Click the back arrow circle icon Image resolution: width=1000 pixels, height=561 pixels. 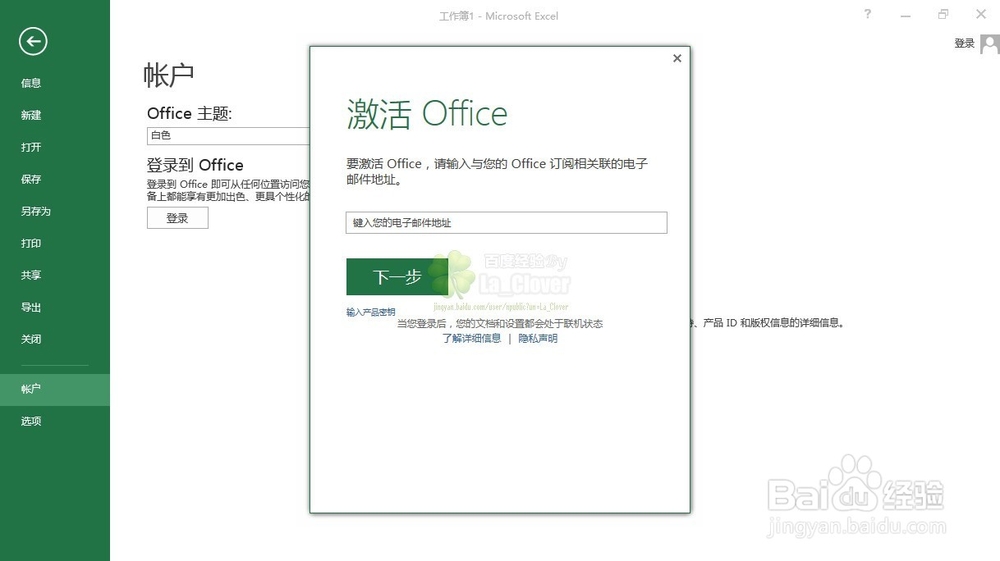tap(33, 42)
